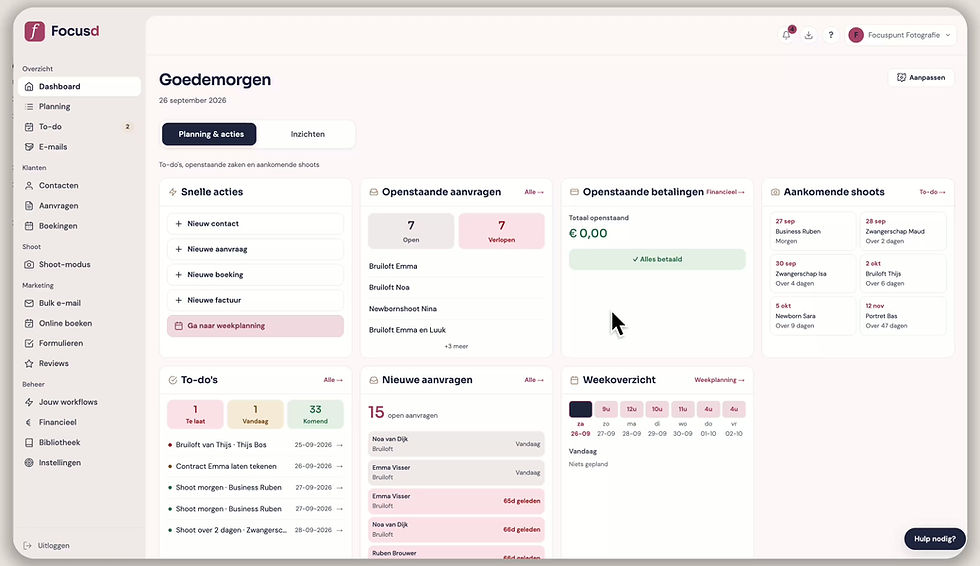
Task: Click the Jouw workflows lightning icon
Action: tap(29, 402)
